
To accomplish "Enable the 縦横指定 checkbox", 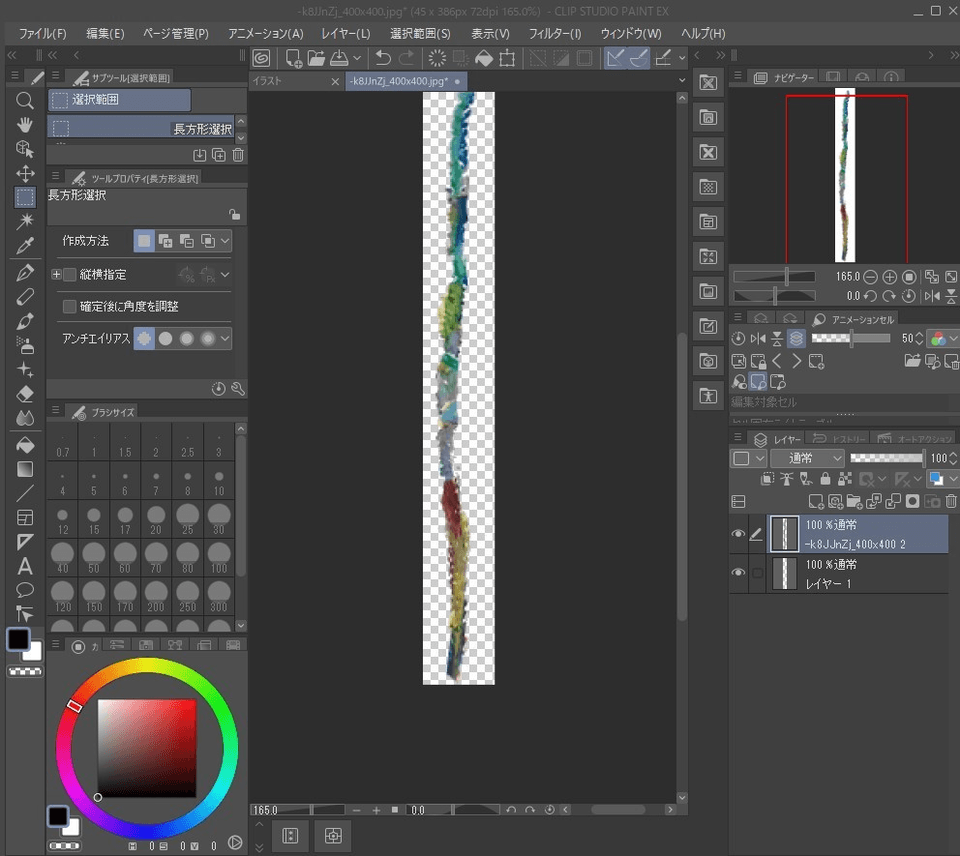I will pyautogui.click(x=70, y=274).
